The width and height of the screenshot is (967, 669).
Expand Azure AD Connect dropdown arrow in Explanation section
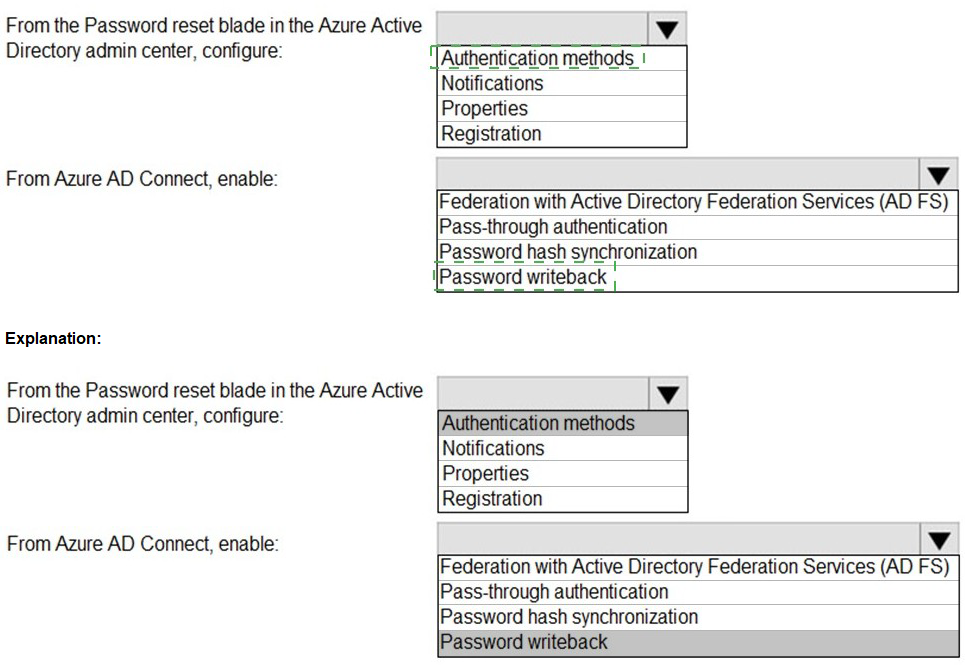938,541
